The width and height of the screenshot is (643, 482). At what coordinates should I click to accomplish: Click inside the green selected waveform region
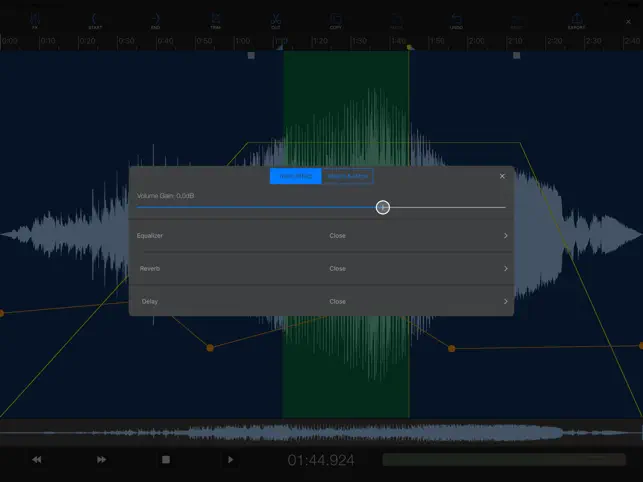(346, 109)
